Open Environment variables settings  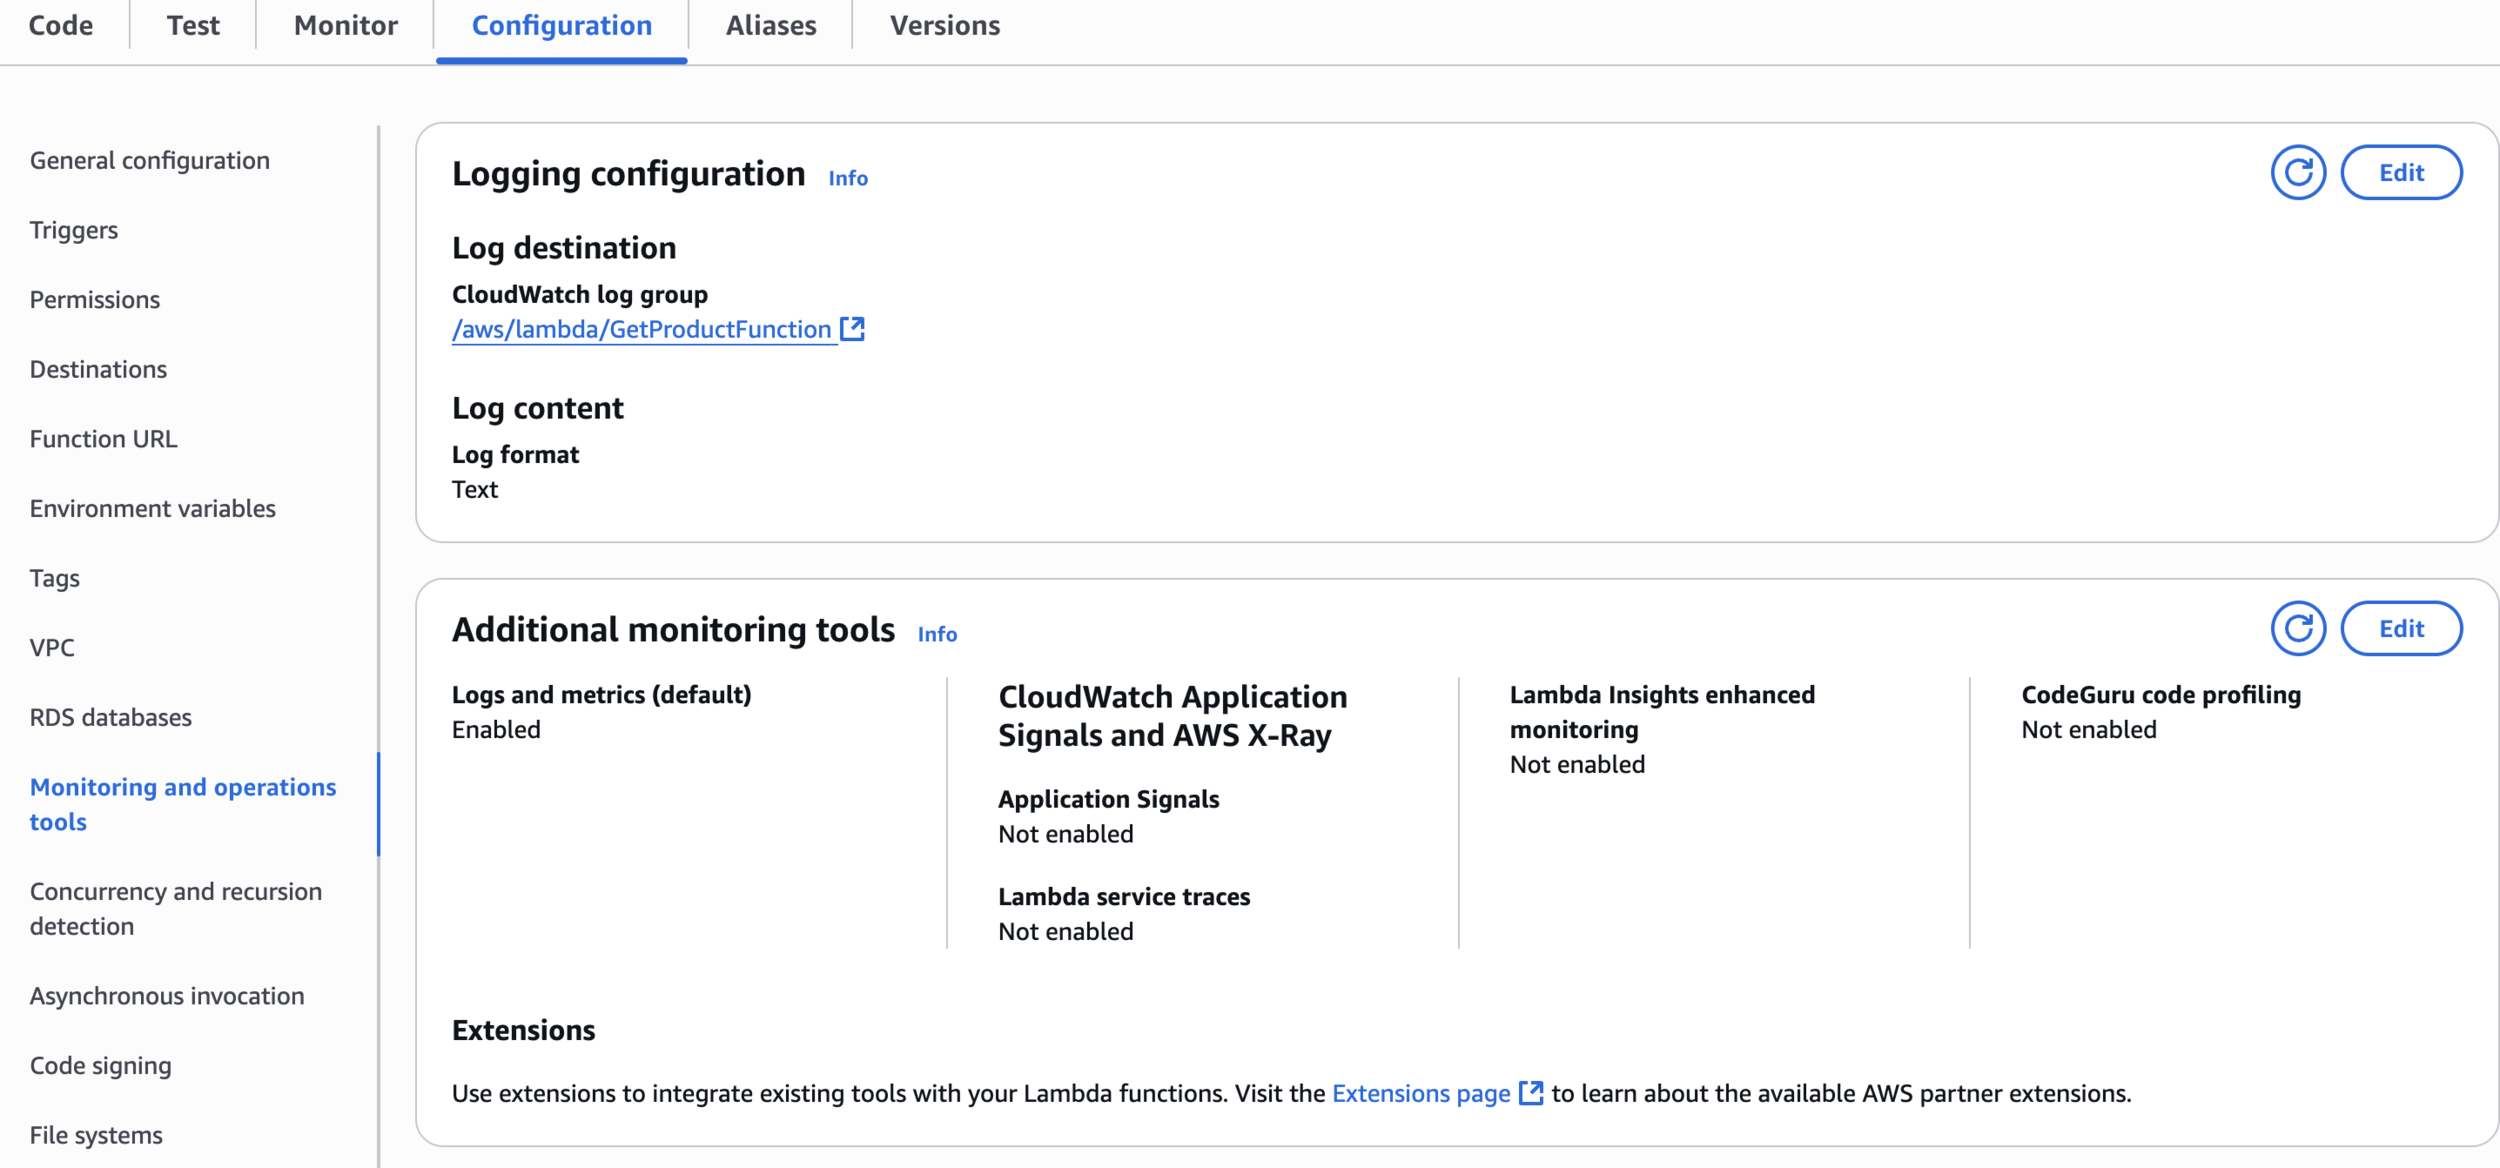152,509
